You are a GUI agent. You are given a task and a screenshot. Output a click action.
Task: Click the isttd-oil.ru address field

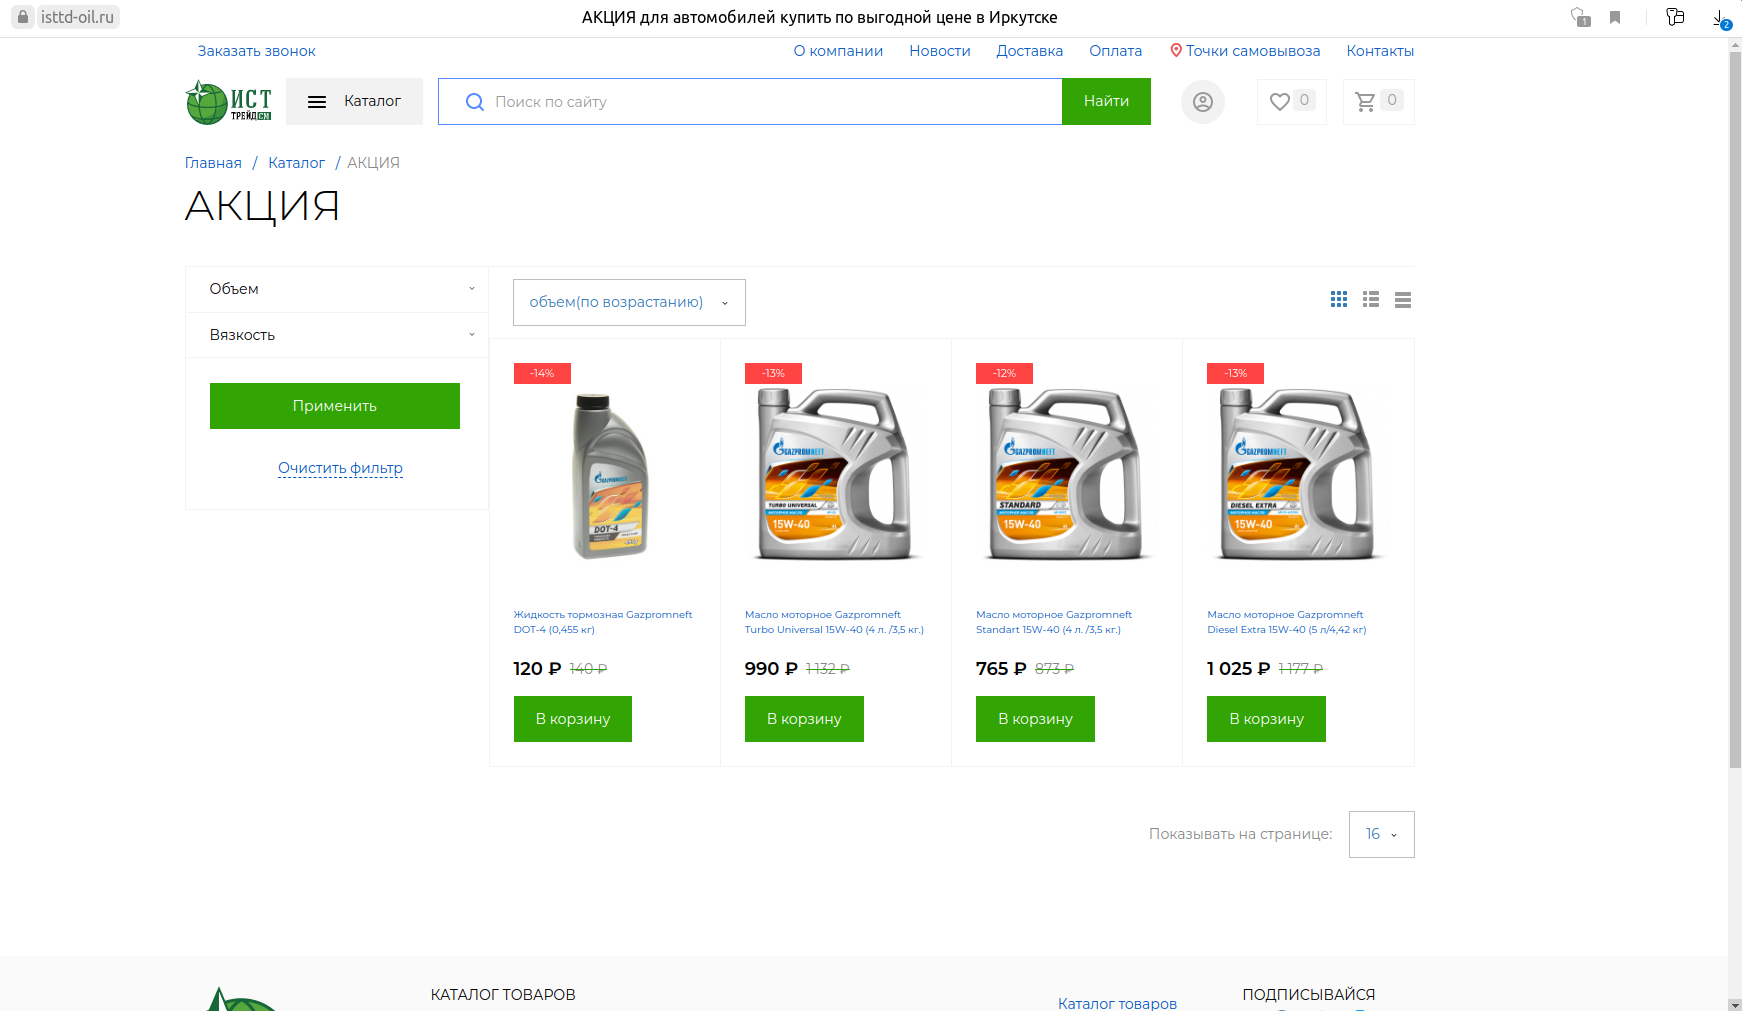[x=77, y=17]
